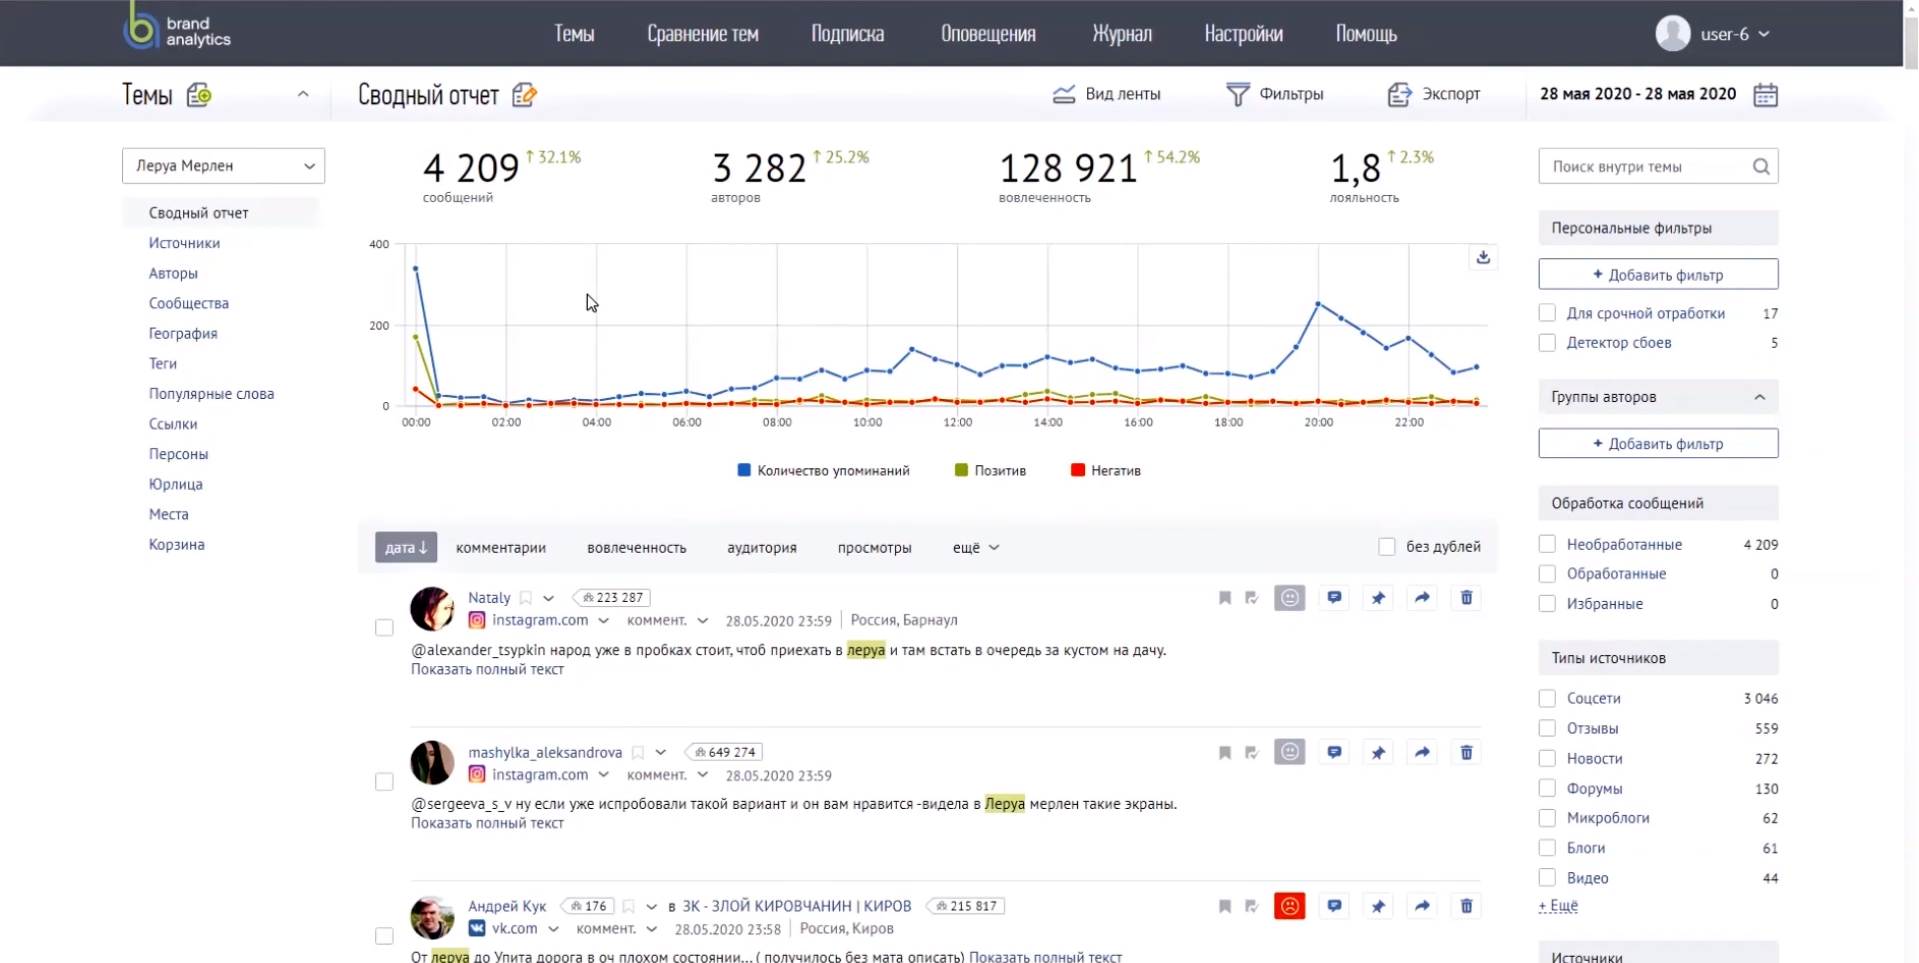Pin the Nataly post
This screenshot has width=1919, height=963.
(x=1378, y=598)
